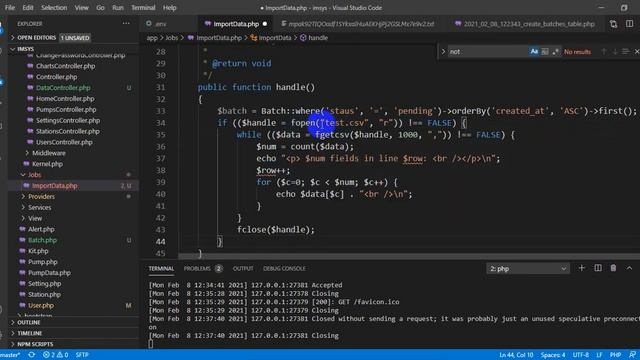640x360 pixels.
Task: Click the find input containing 'not'
Action: click(488, 51)
